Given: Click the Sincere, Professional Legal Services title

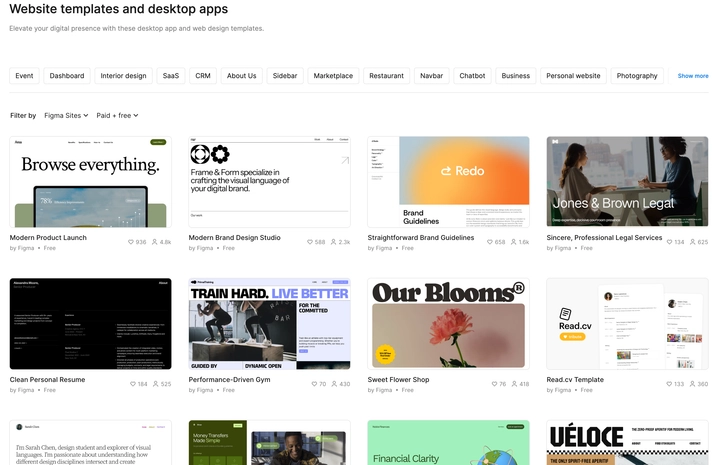Looking at the screenshot, I should tap(604, 238).
